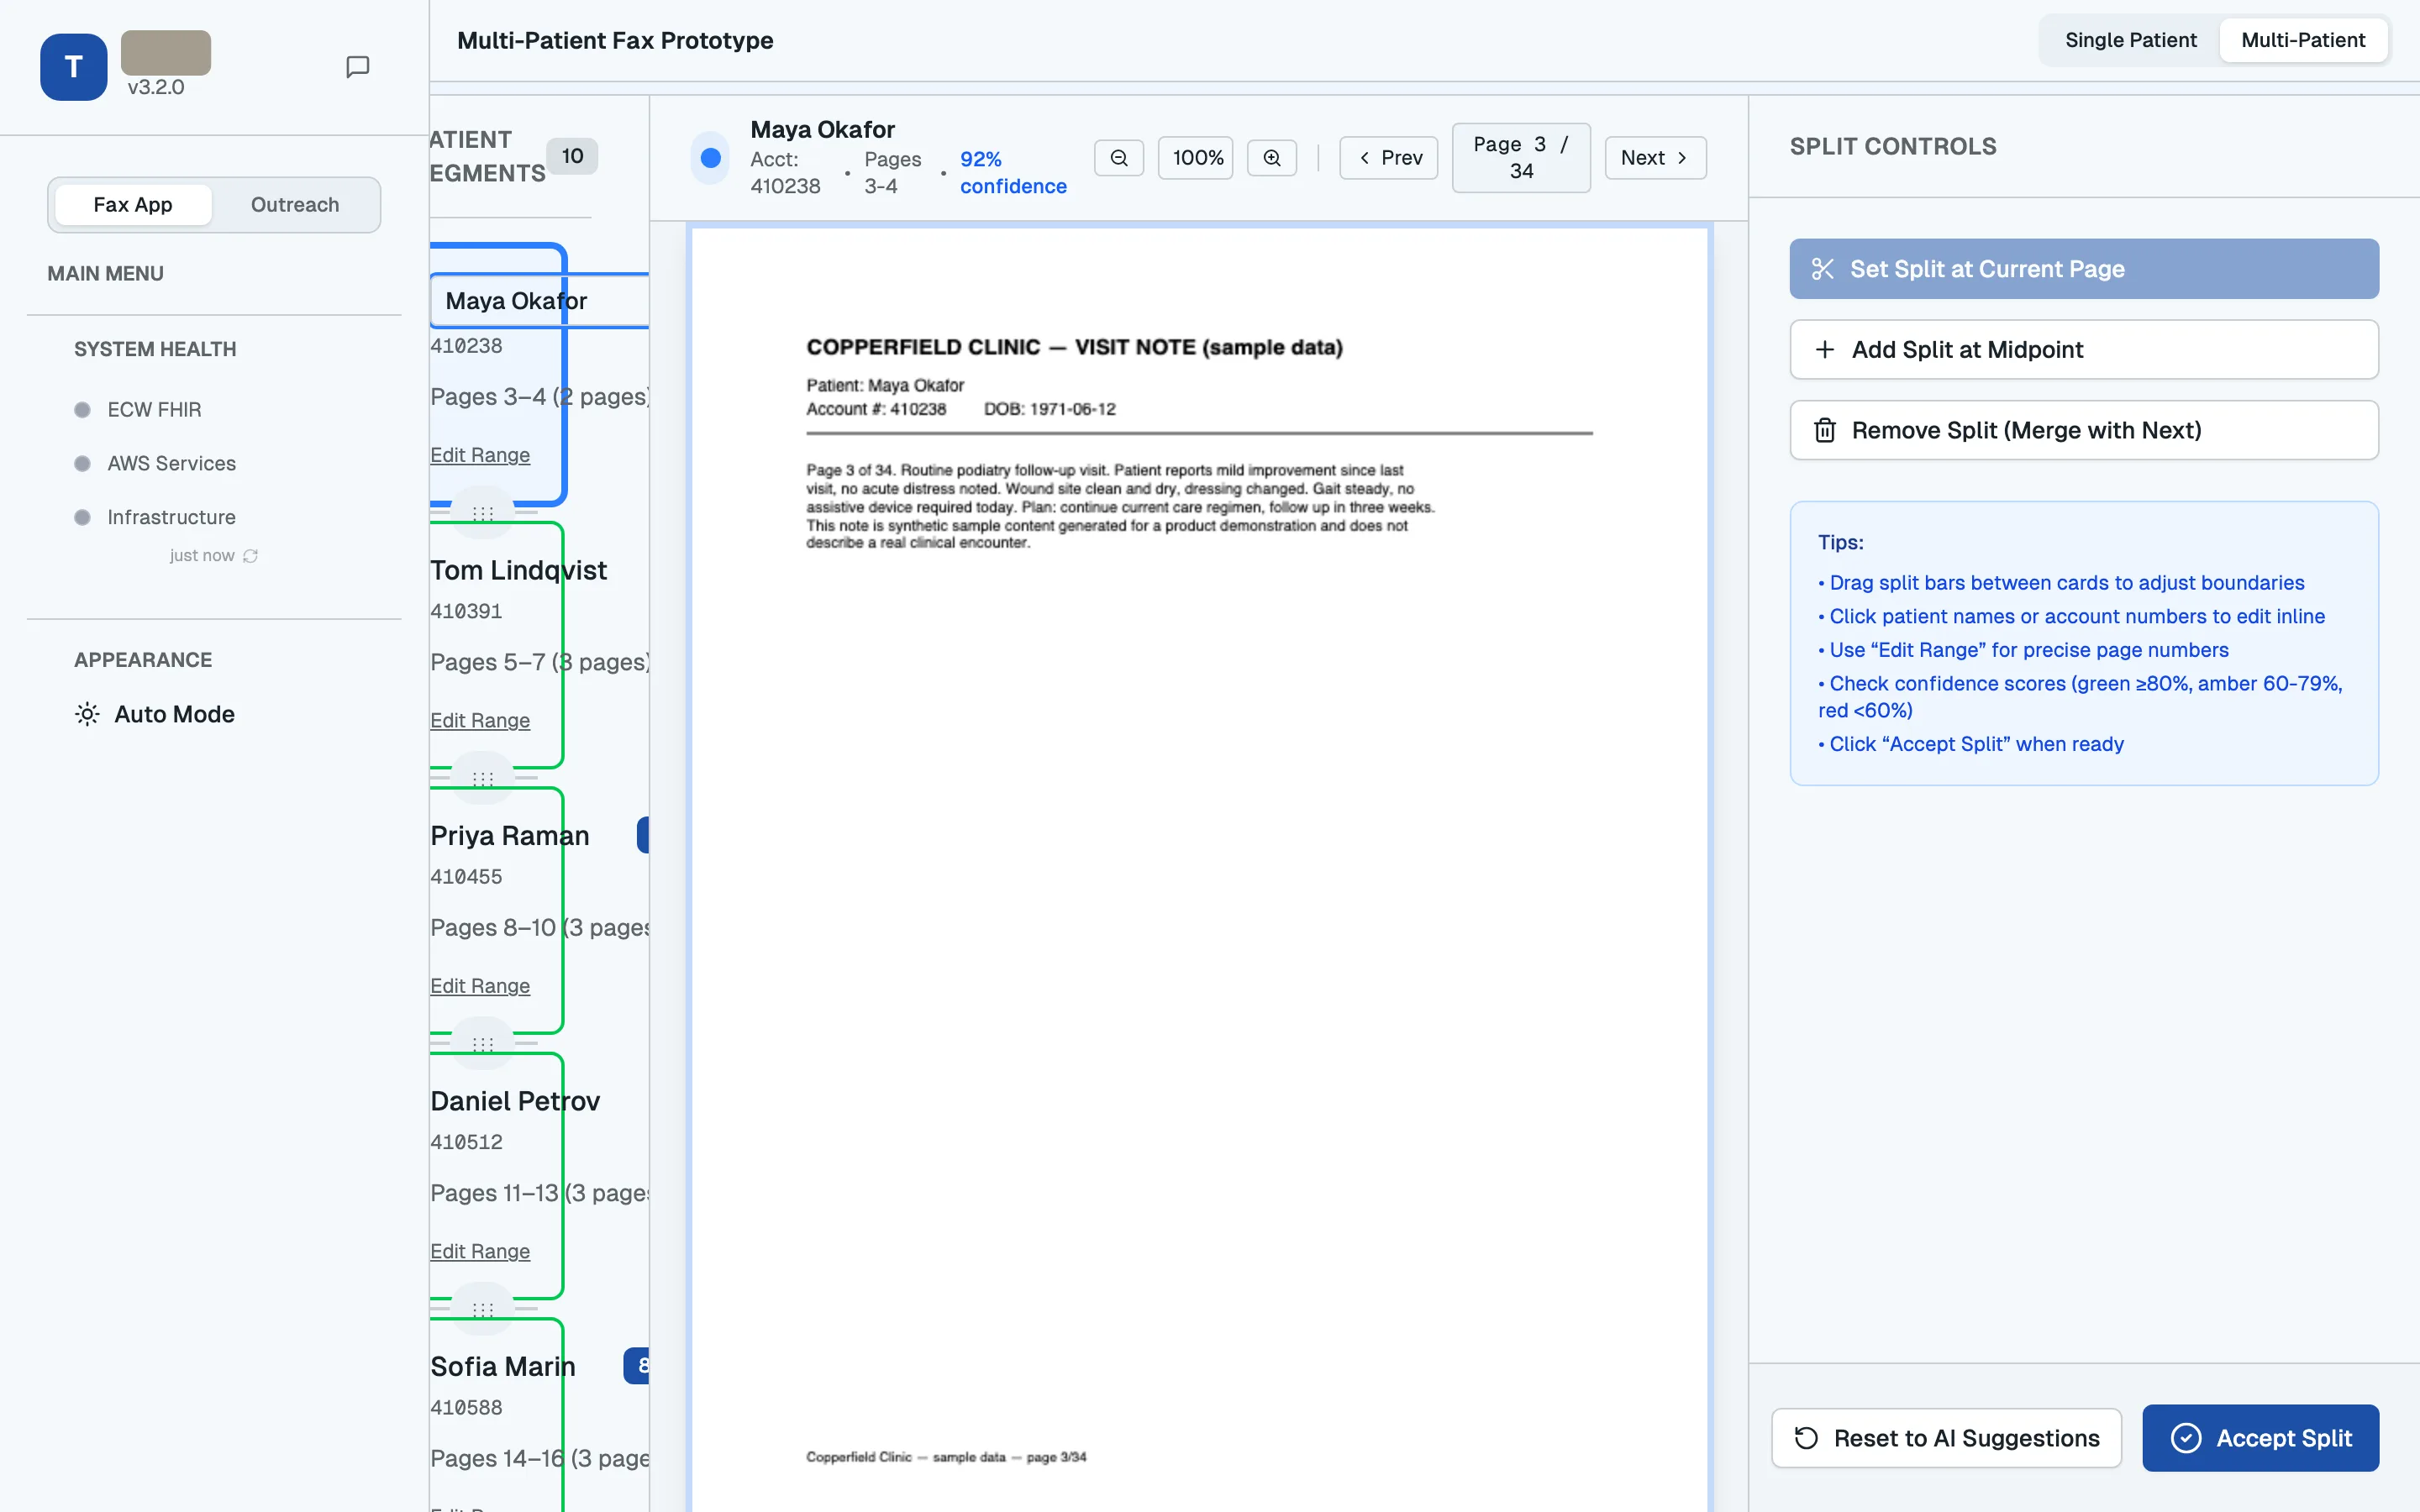
Task: Click Accept Split button
Action: click(x=2260, y=1438)
